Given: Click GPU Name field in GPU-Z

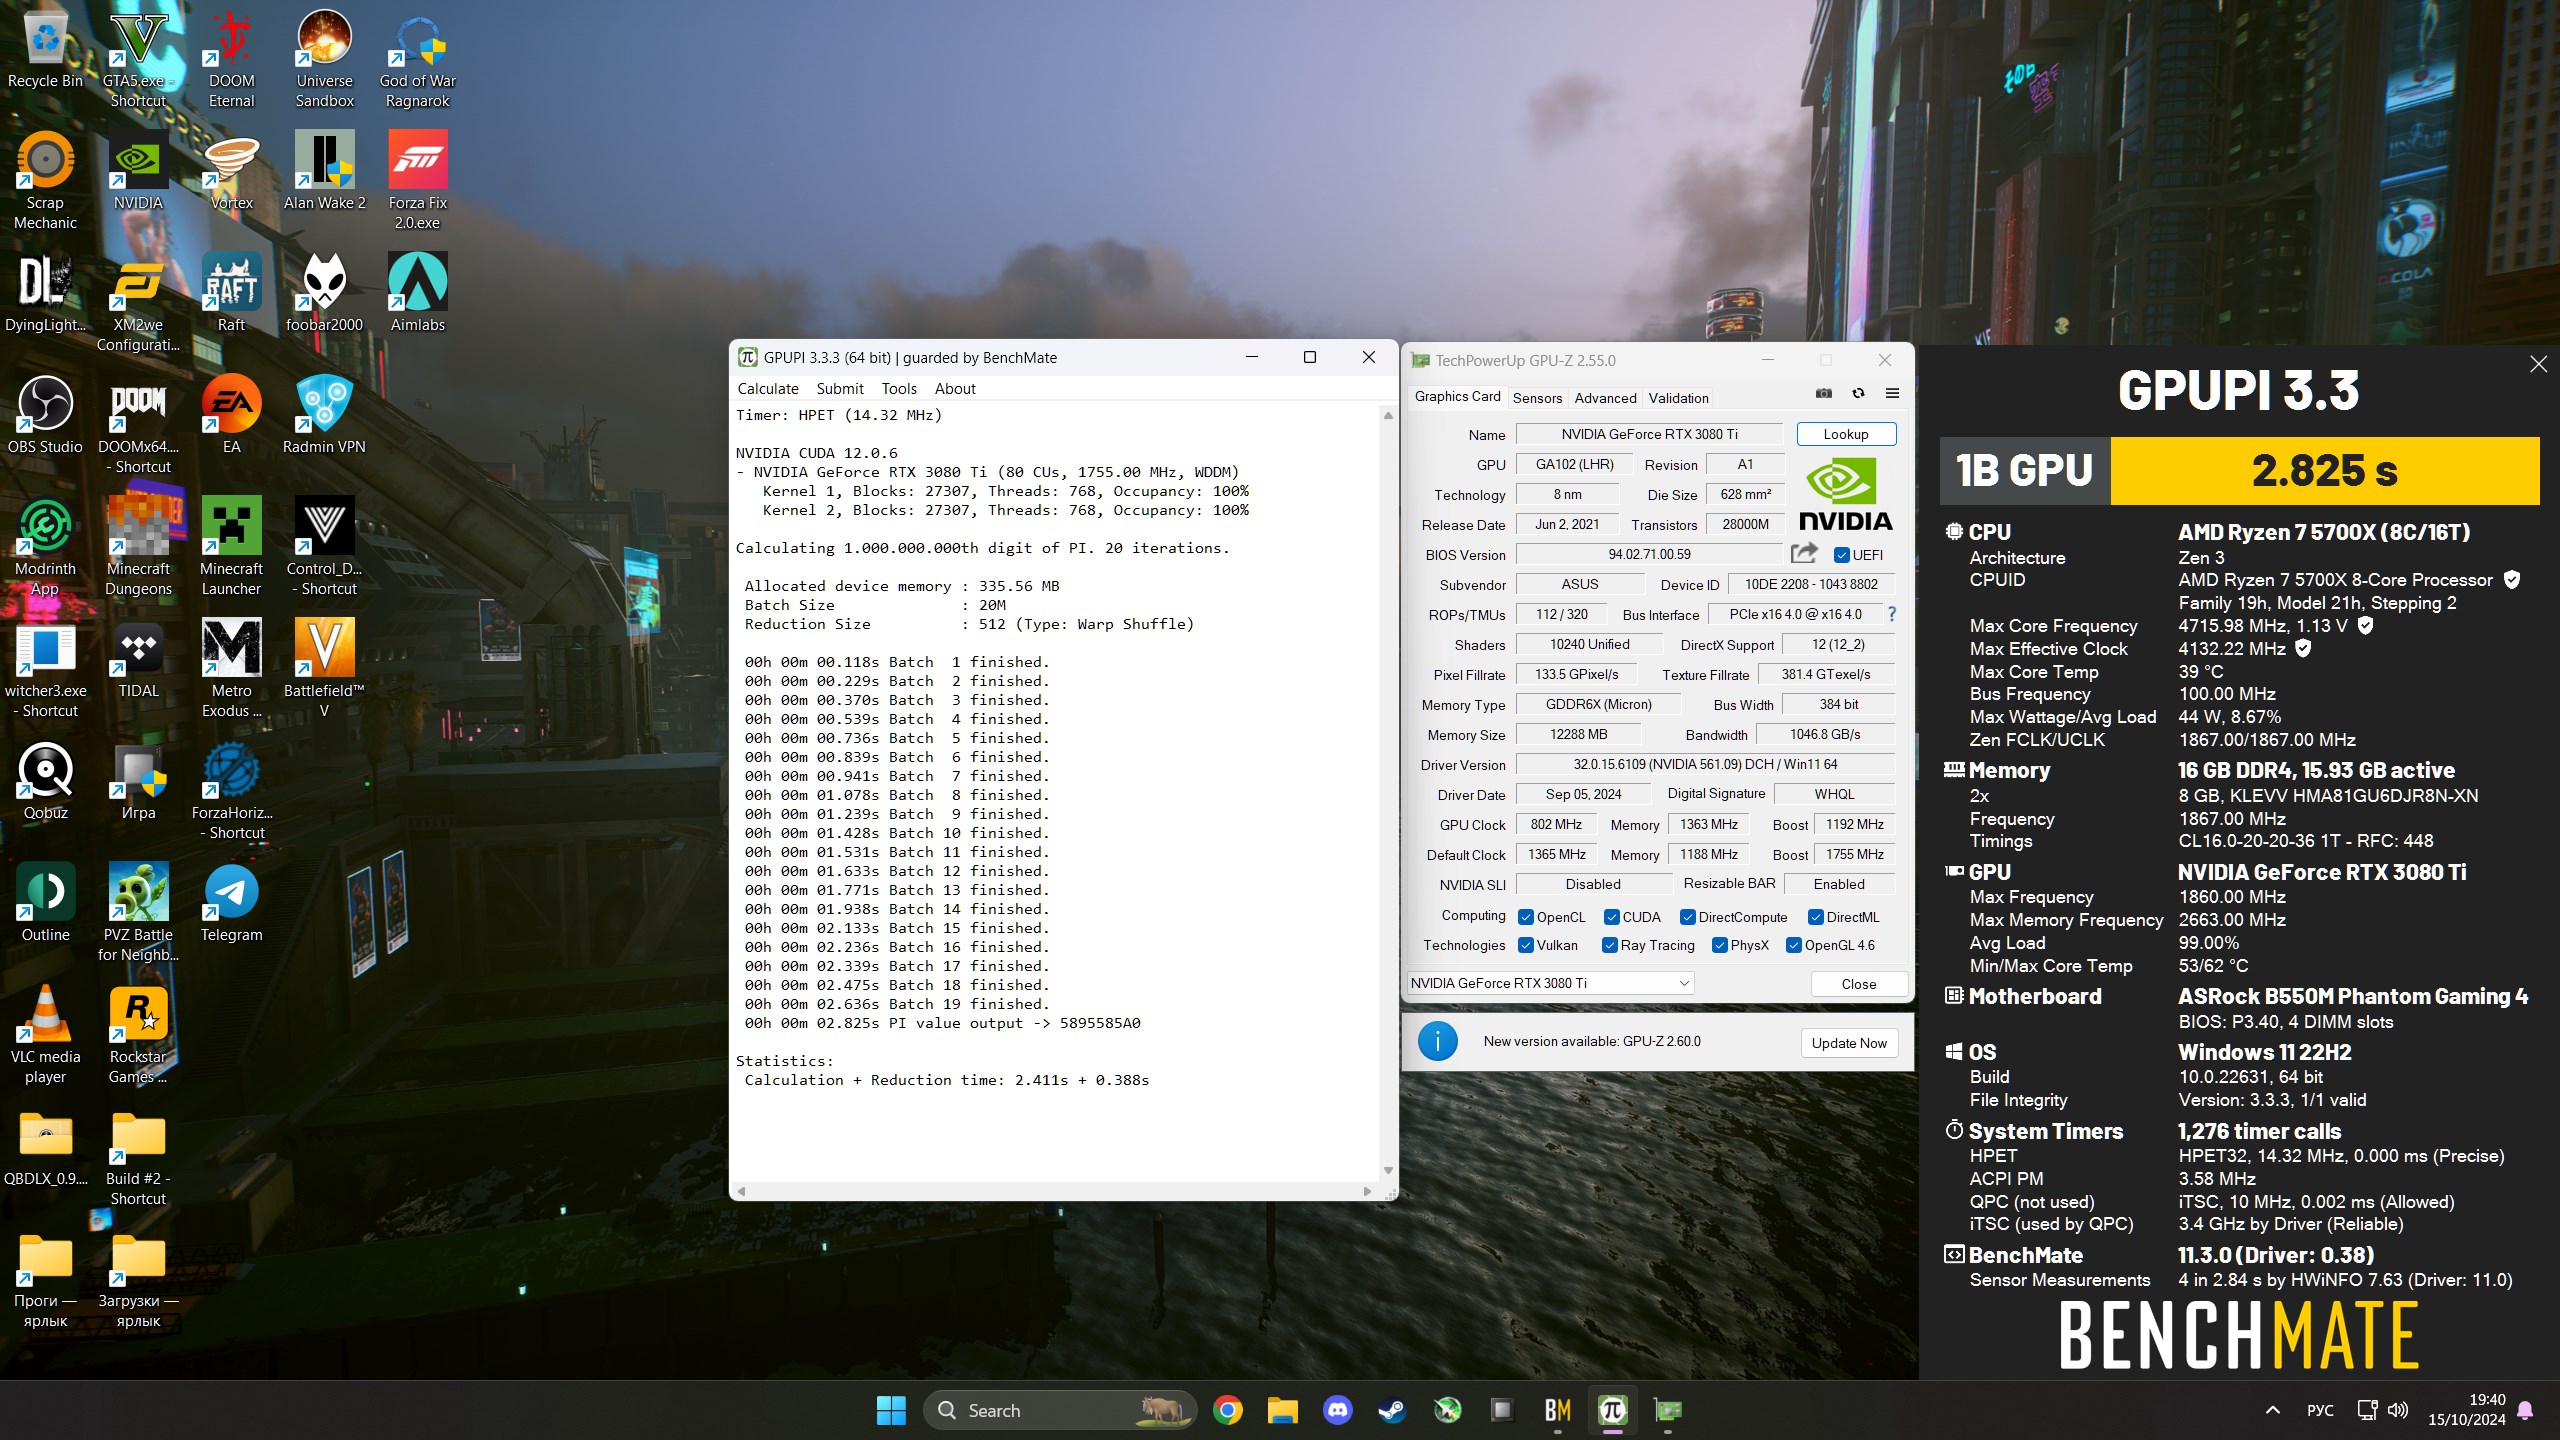Looking at the screenshot, I should click(1650, 434).
